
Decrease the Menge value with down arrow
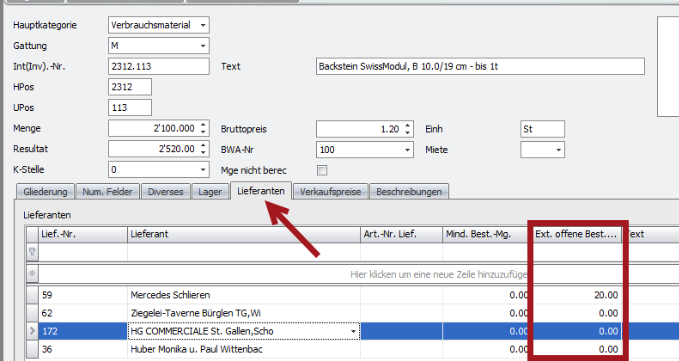203,132
